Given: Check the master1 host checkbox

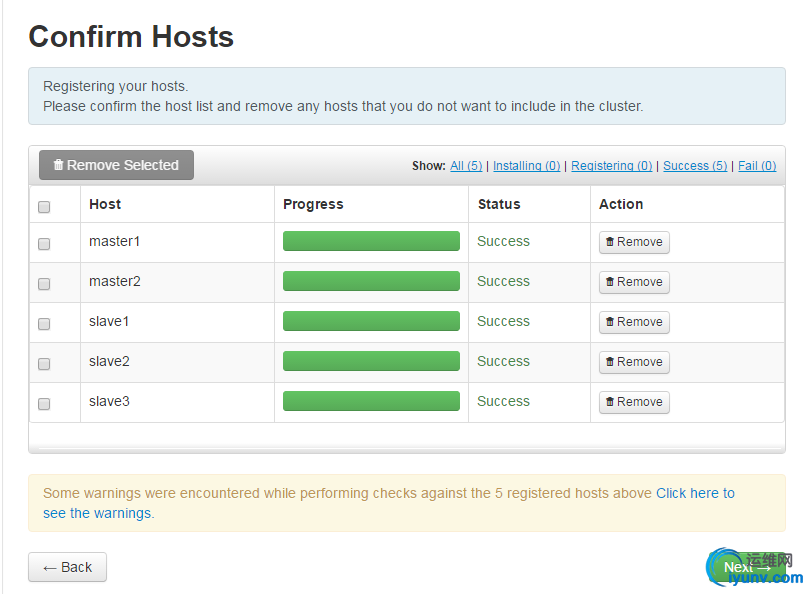Looking at the screenshot, I should [x=44, y=244].
